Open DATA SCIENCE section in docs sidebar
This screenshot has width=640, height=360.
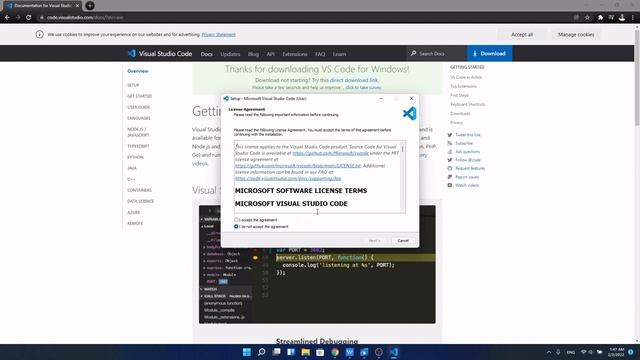coord(140,201)
